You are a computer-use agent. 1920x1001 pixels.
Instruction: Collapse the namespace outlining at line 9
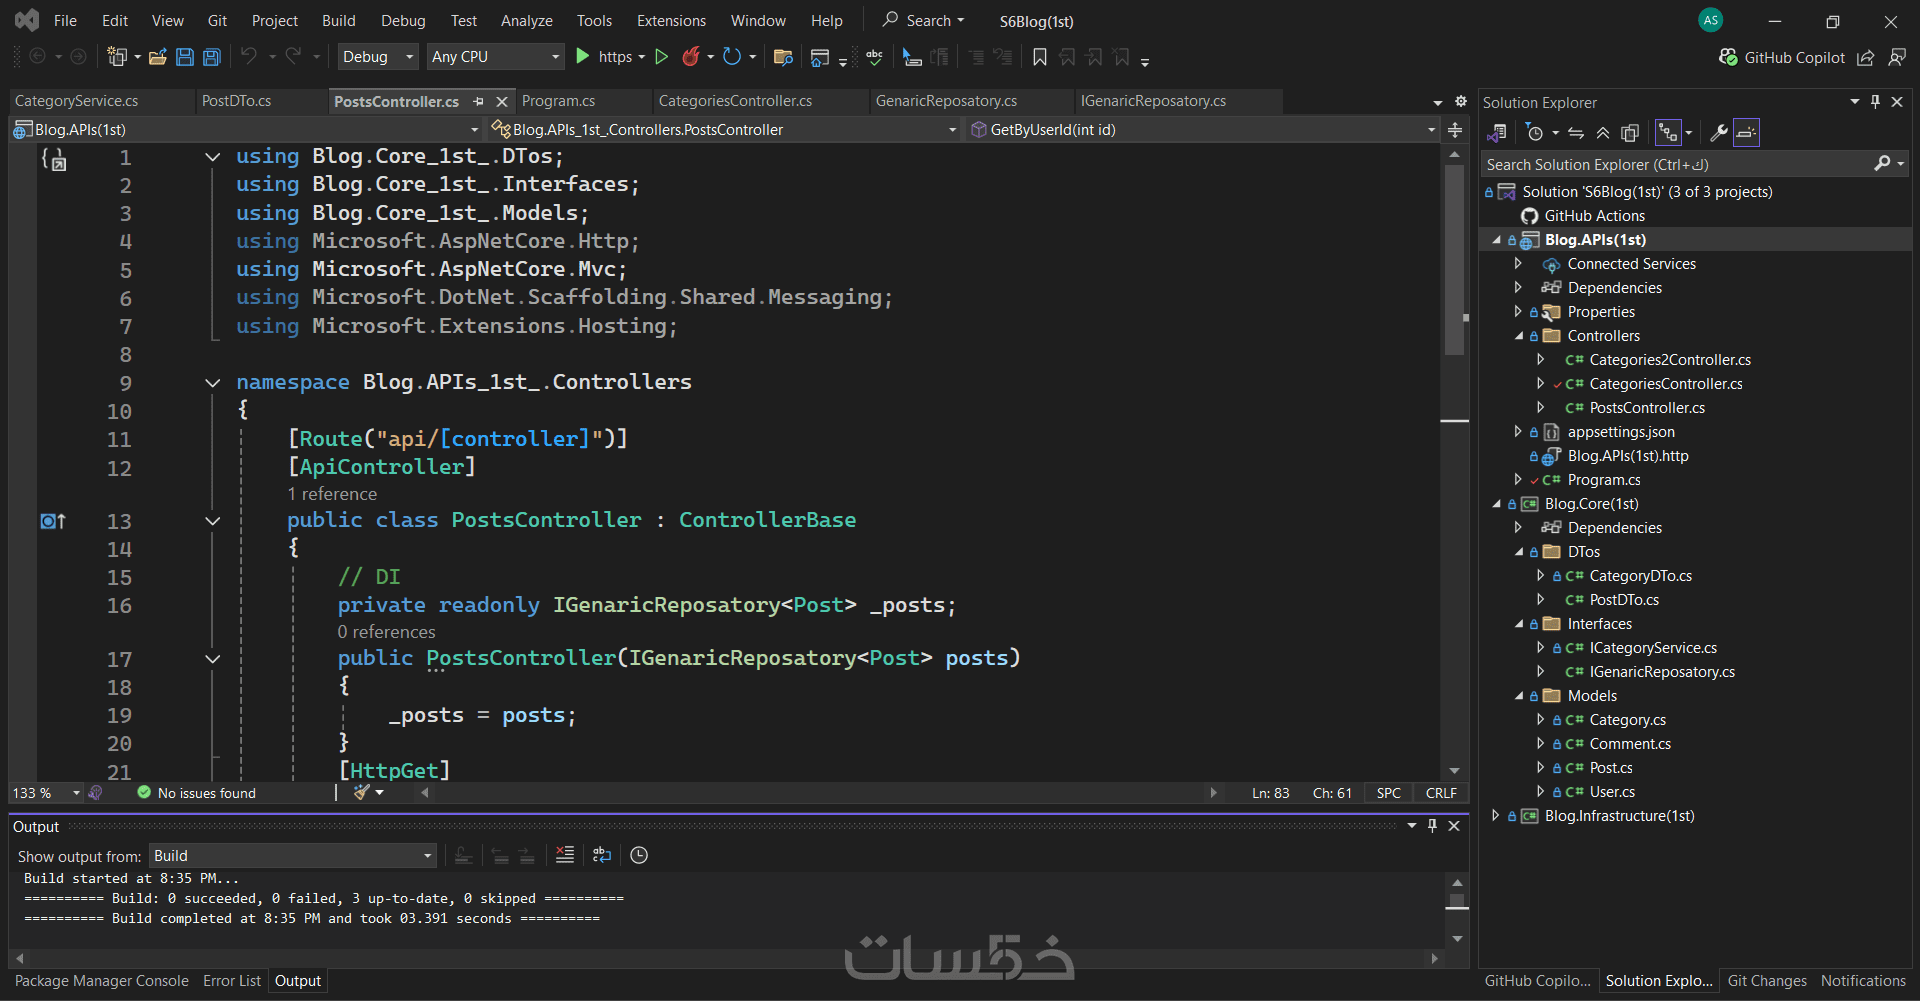[x=212, y=382]
